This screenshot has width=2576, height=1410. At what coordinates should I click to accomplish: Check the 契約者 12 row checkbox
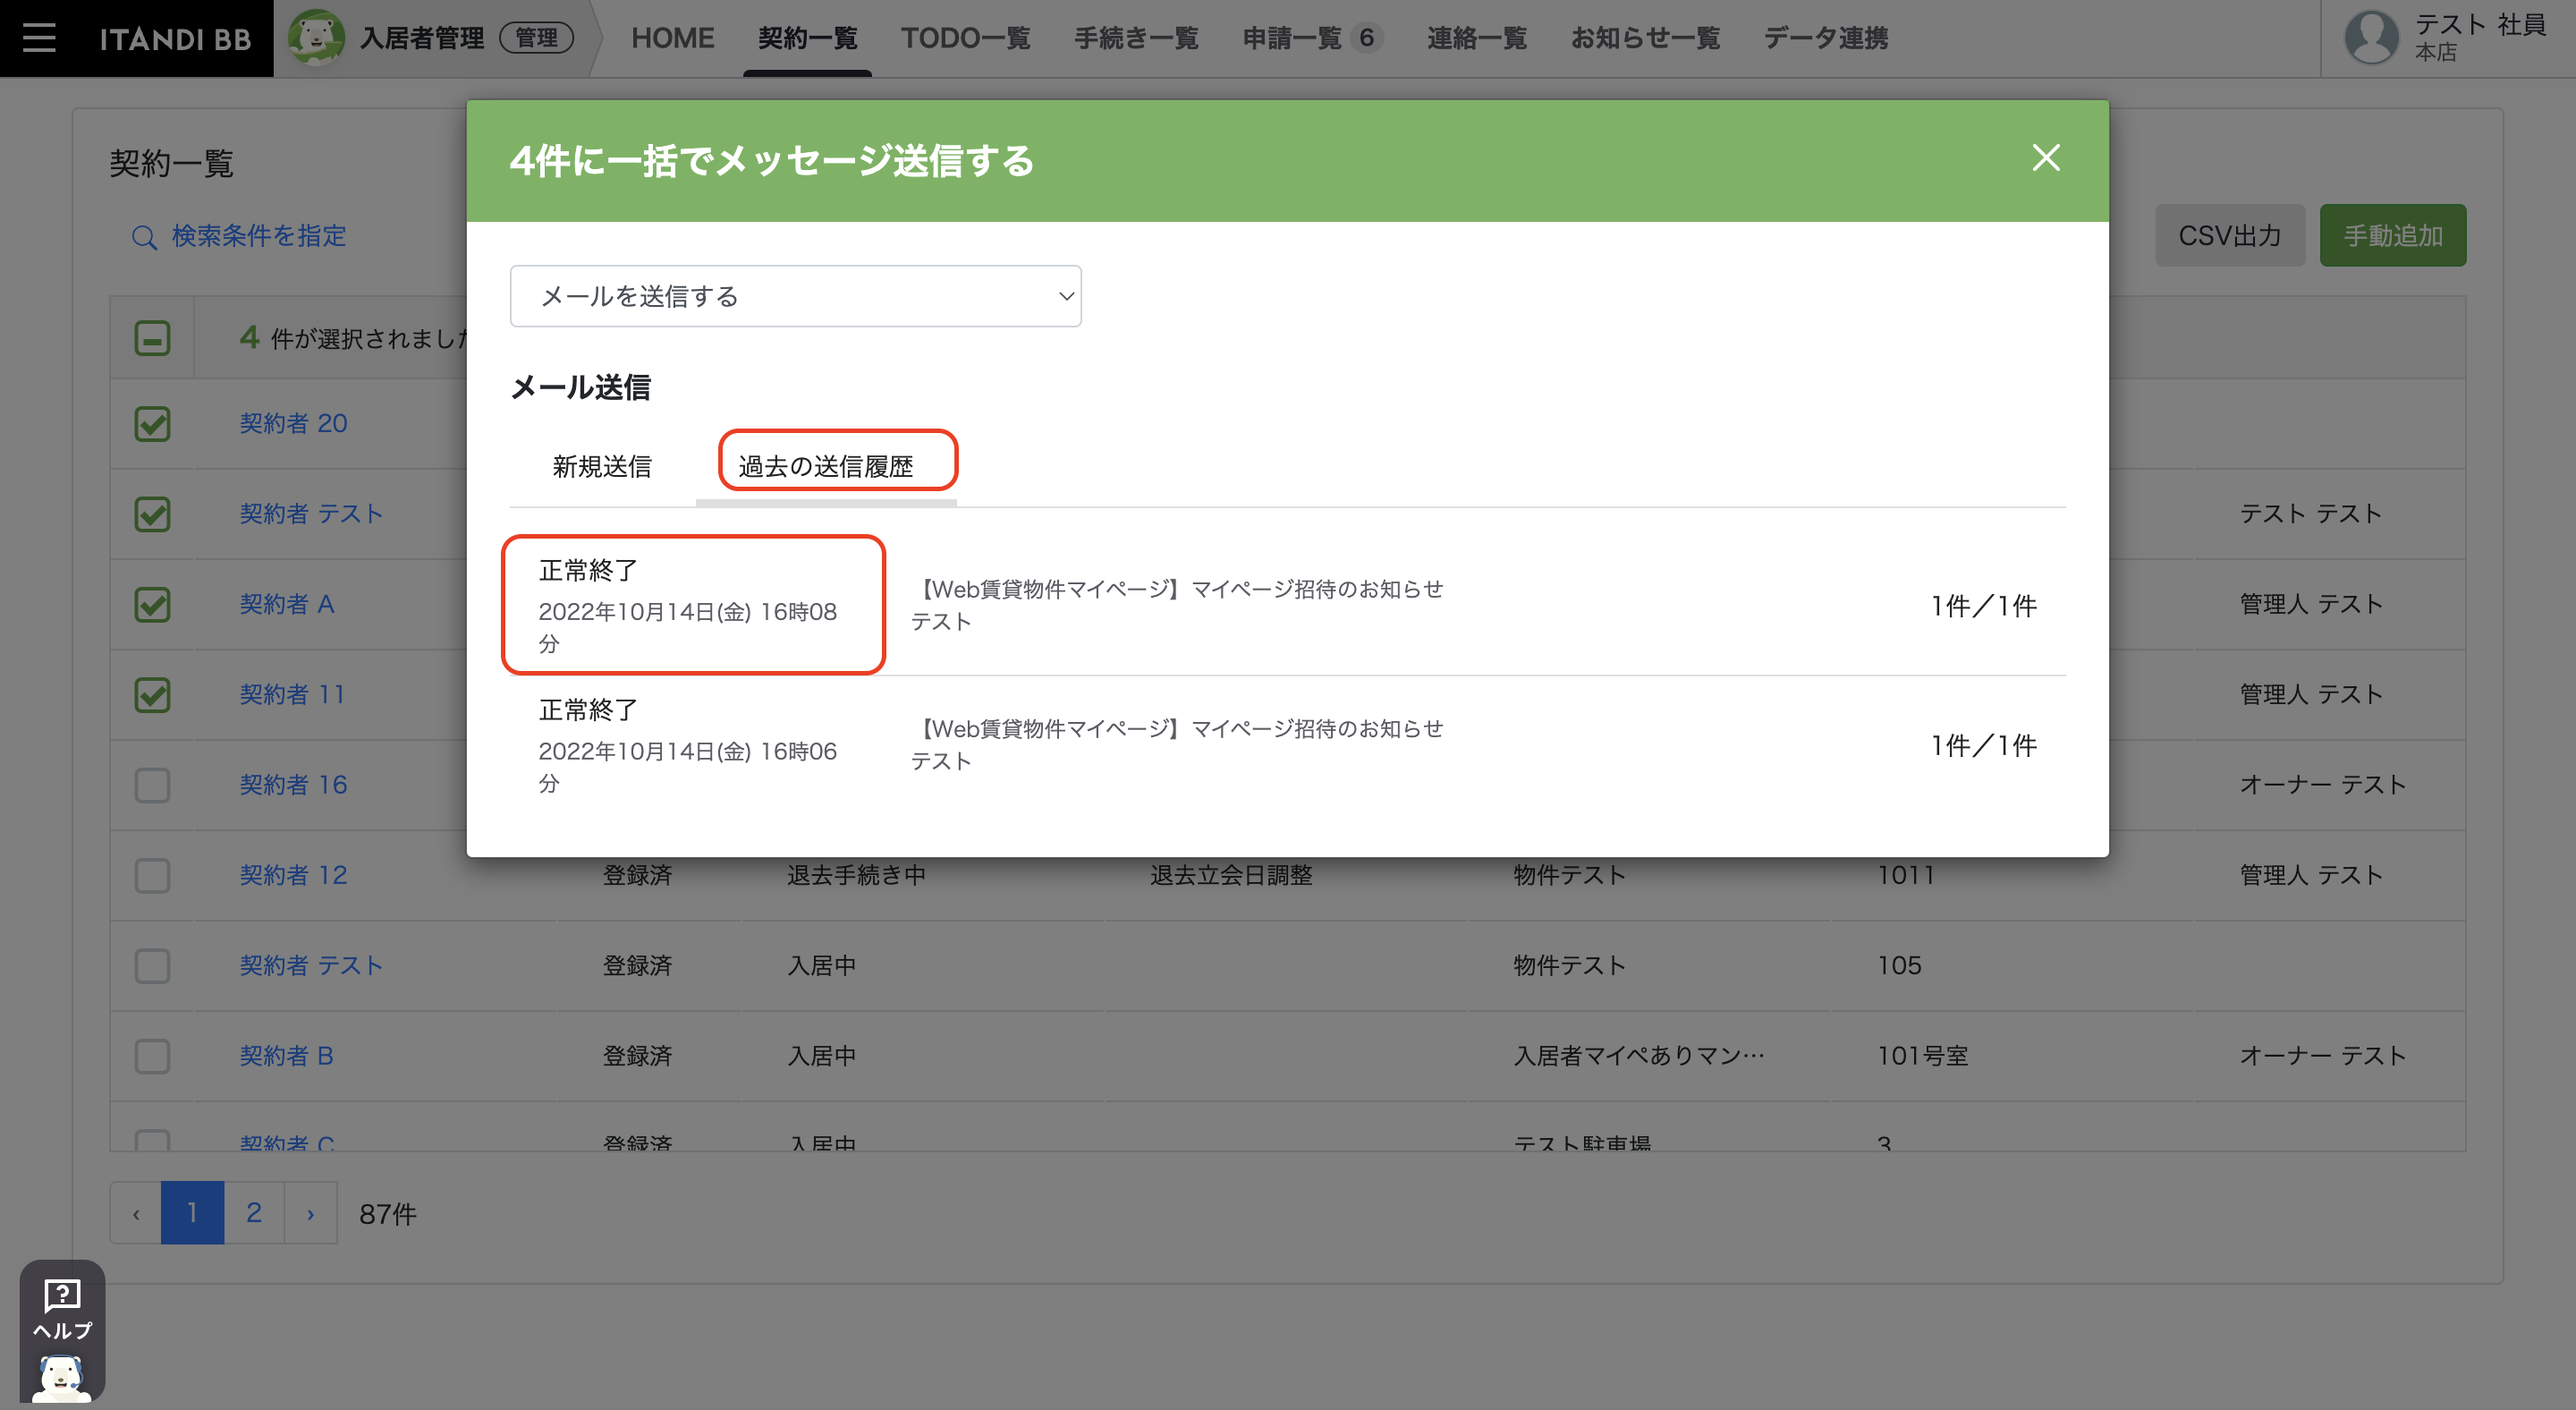[152, 875]
